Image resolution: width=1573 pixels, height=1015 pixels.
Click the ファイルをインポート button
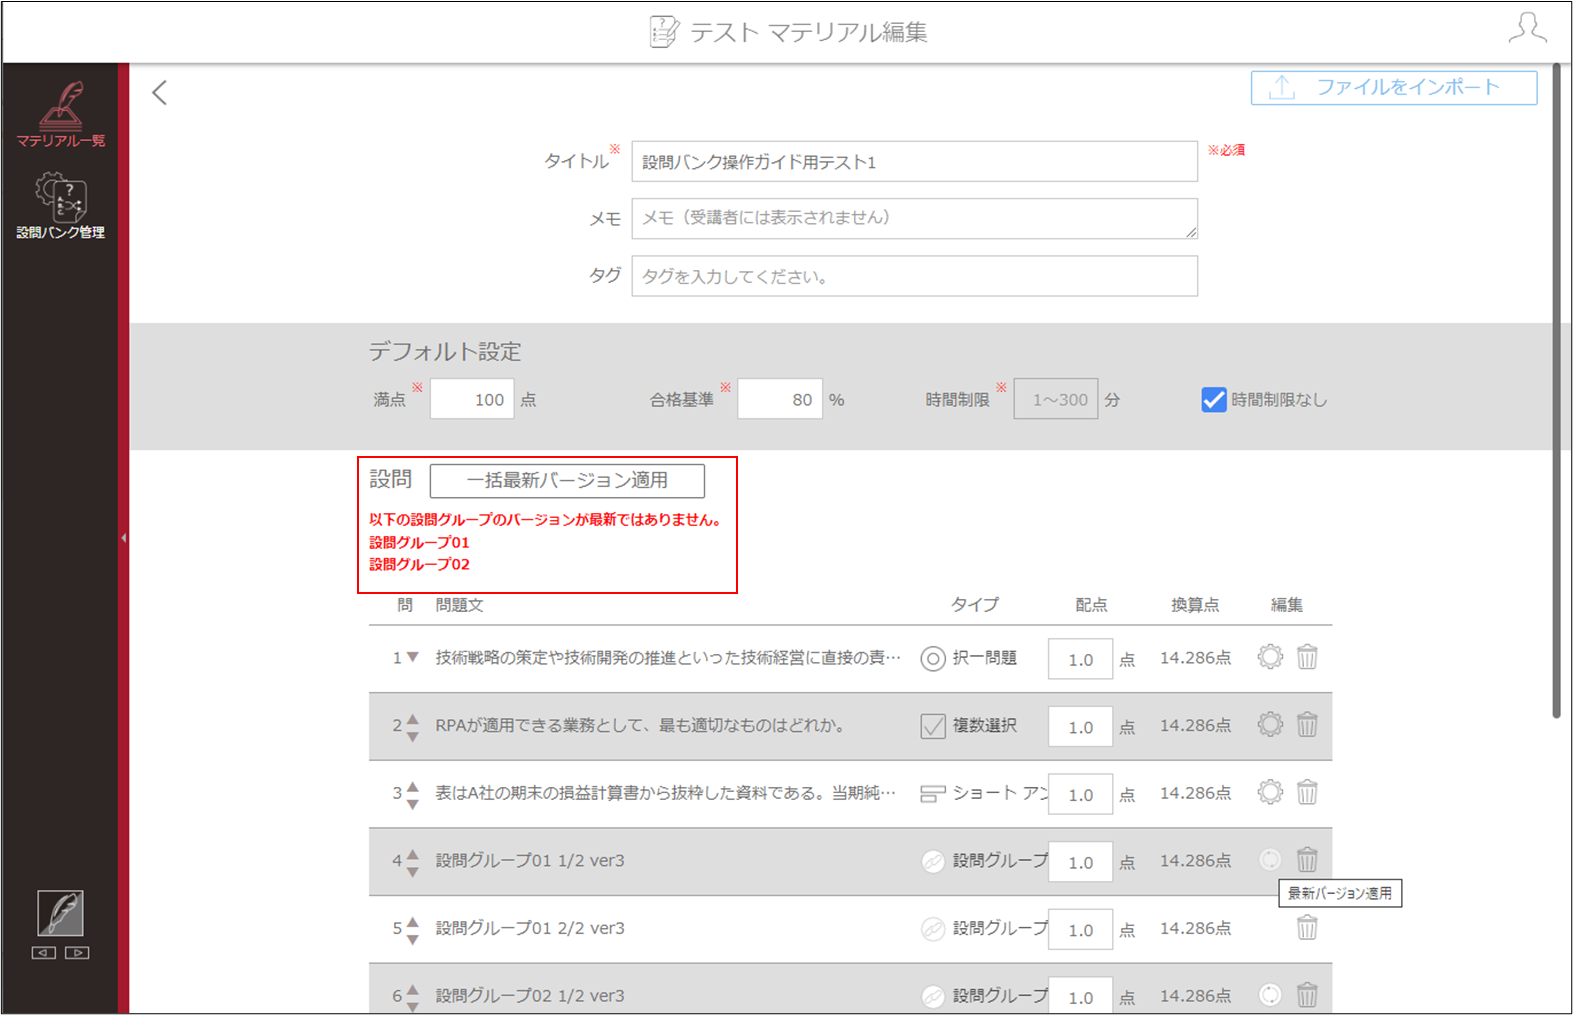coord(1393,88)
